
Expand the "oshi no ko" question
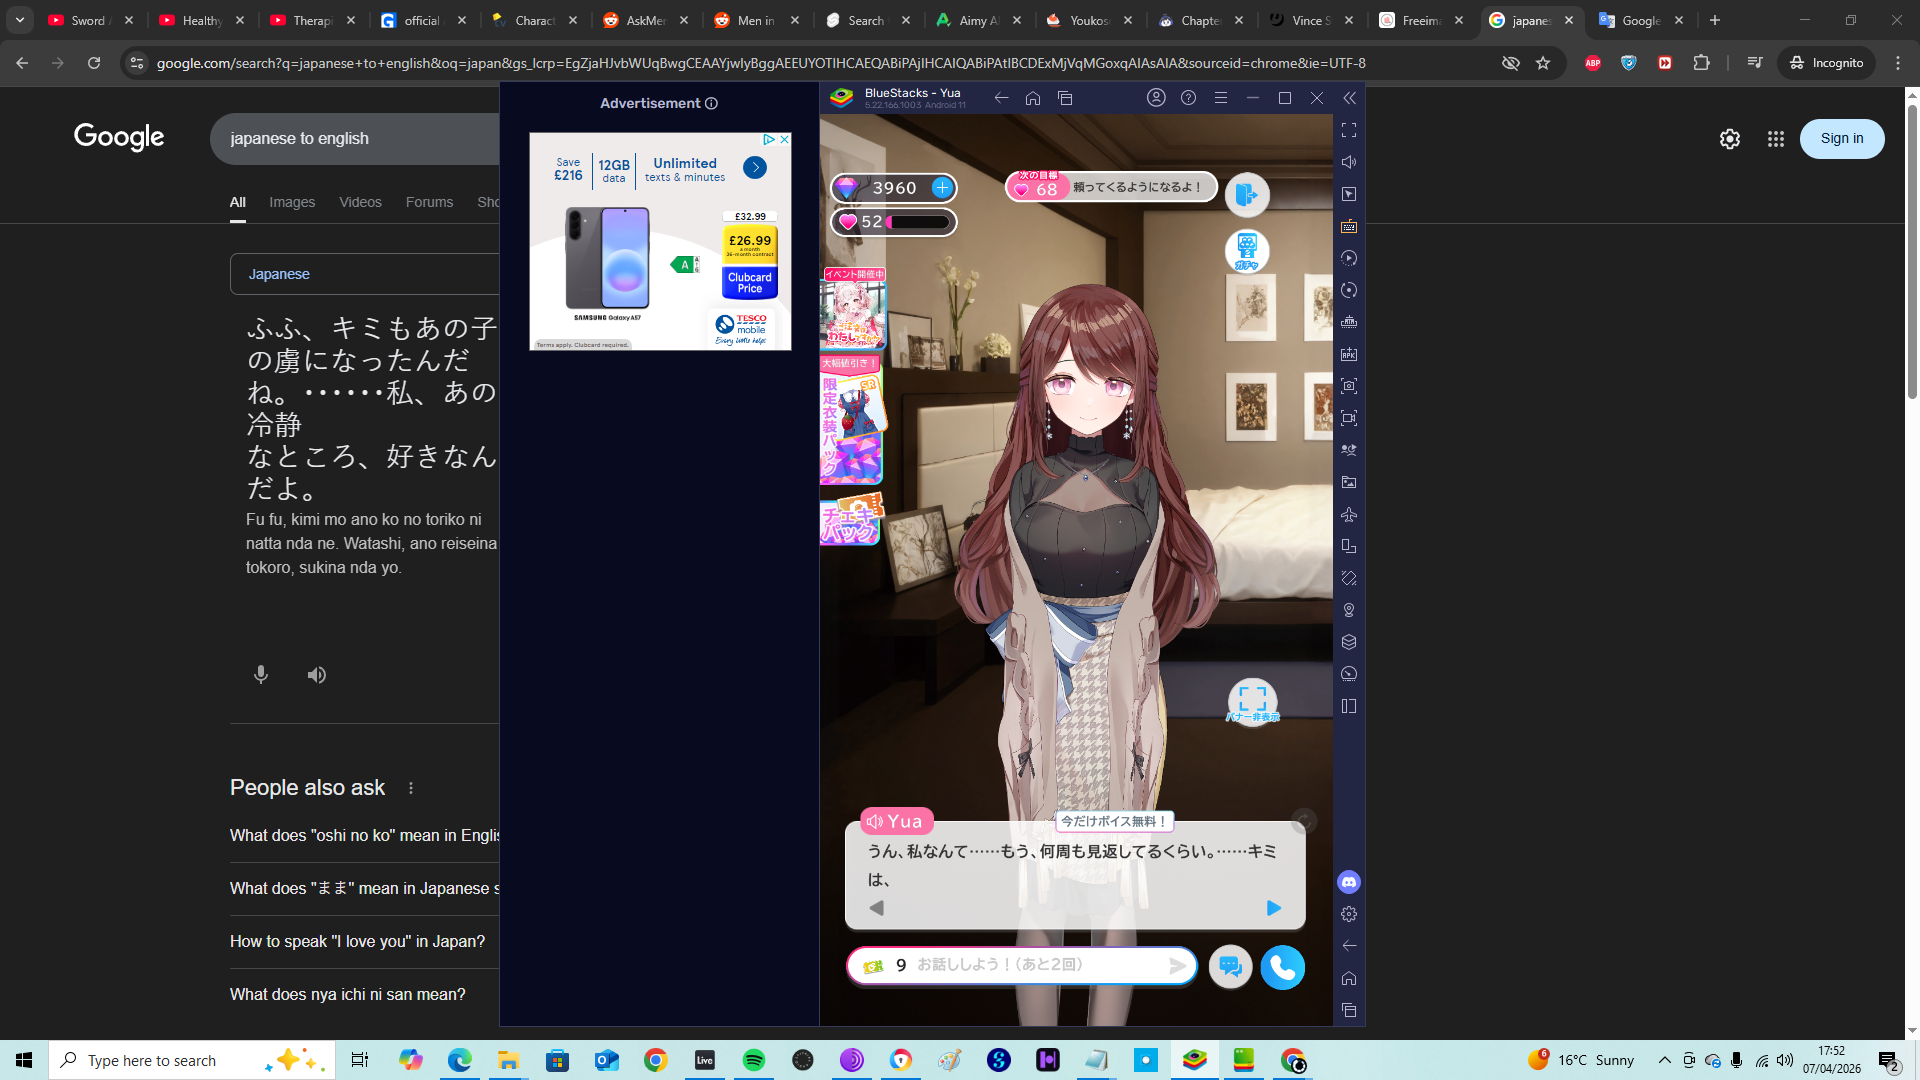point(364,835)
